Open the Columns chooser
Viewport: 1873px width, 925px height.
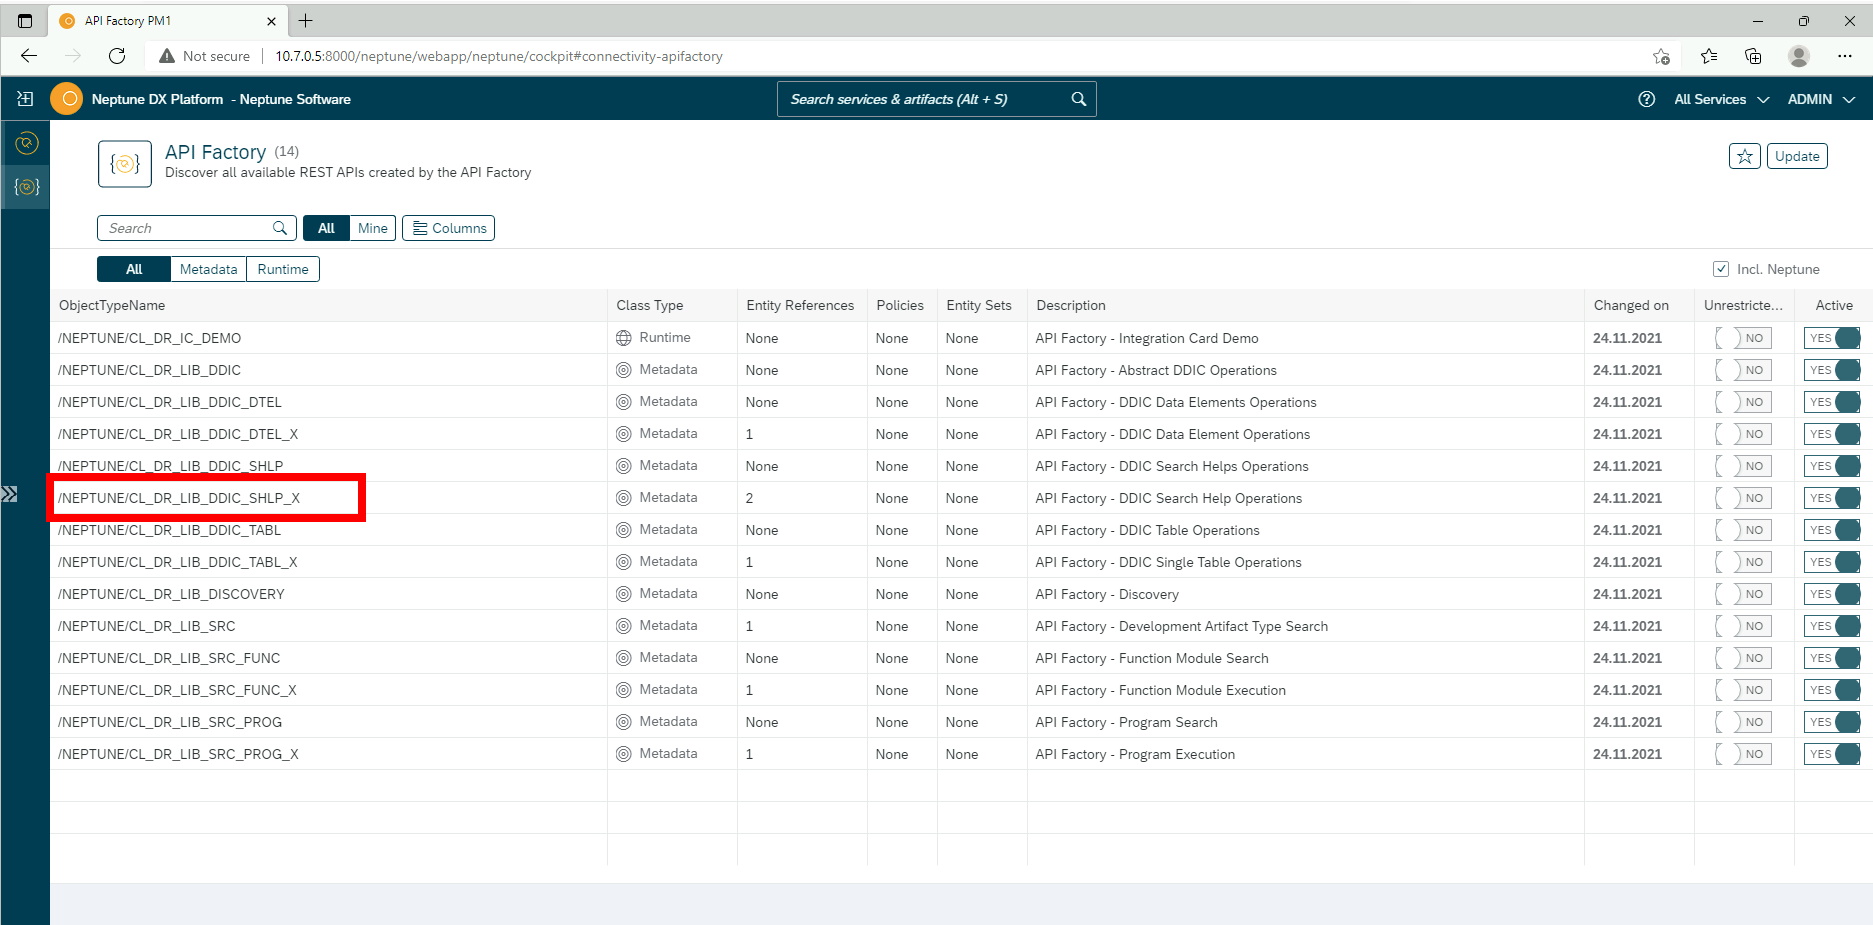[448, 228]
